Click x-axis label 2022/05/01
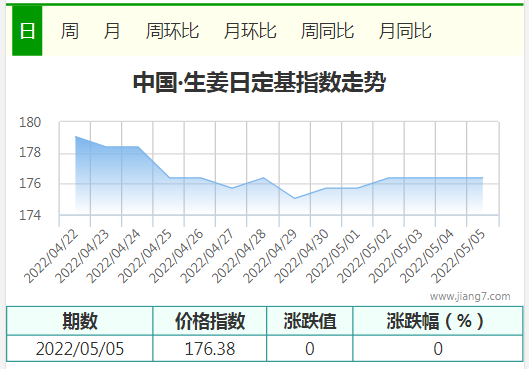 click(x=333, y=256)
